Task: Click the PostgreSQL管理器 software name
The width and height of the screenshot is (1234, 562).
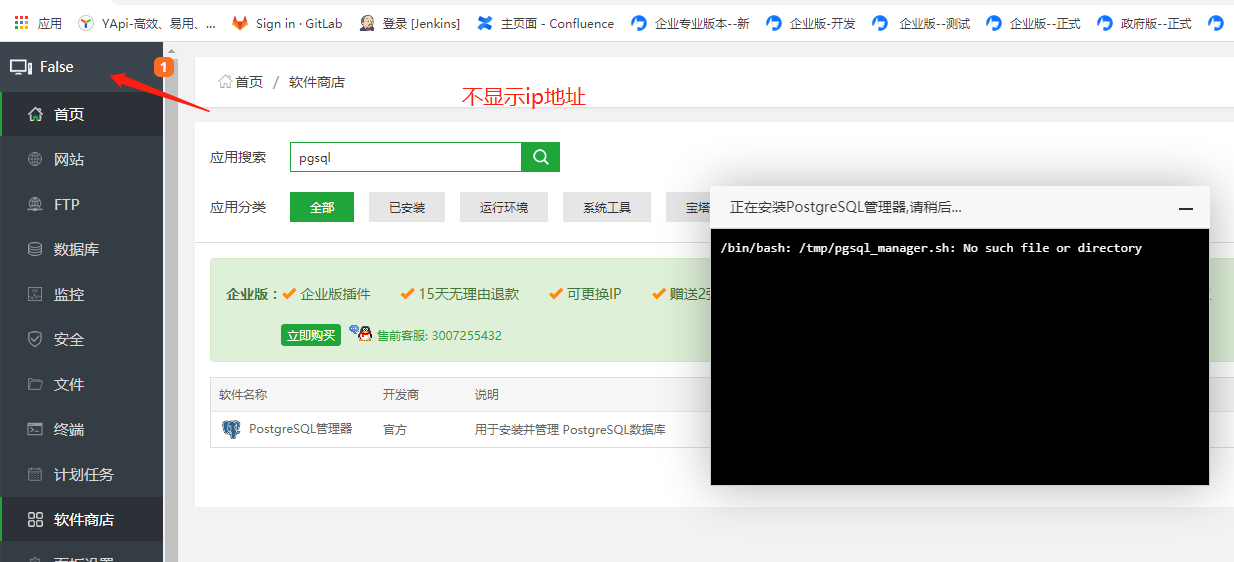Action: (x=300, y=428)
